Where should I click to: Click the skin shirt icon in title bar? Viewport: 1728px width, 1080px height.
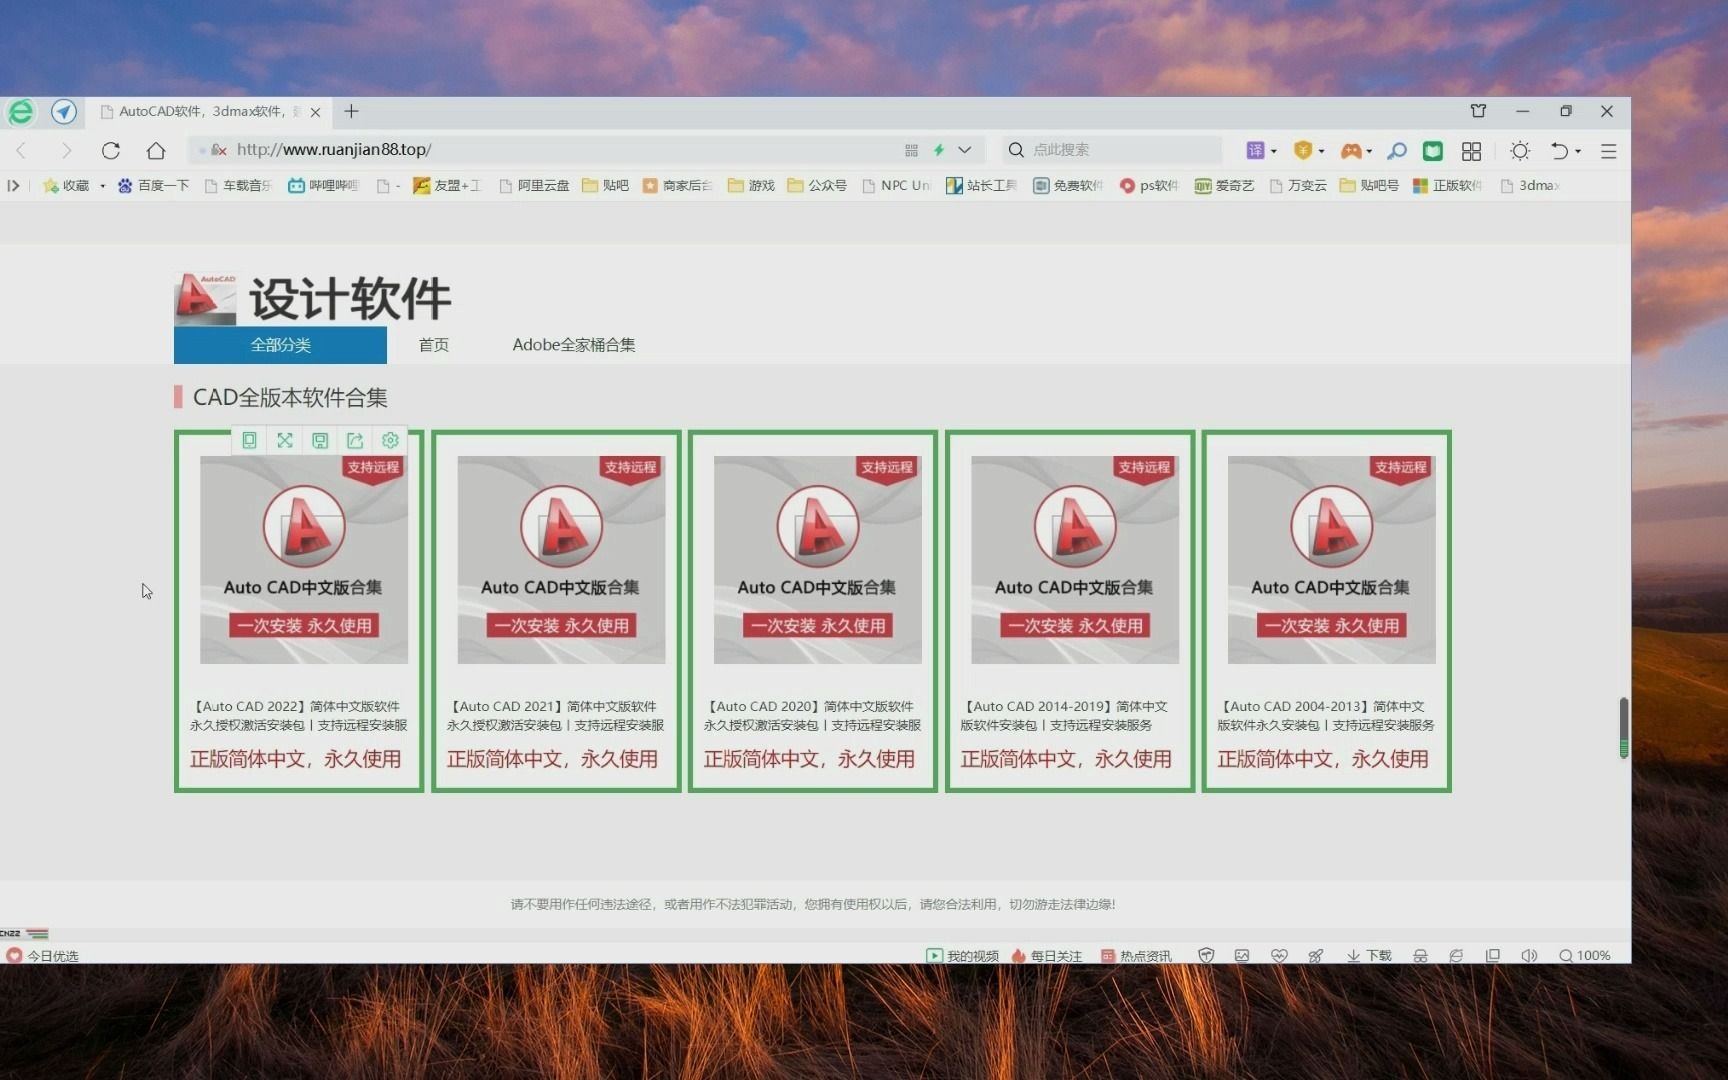1478,111
